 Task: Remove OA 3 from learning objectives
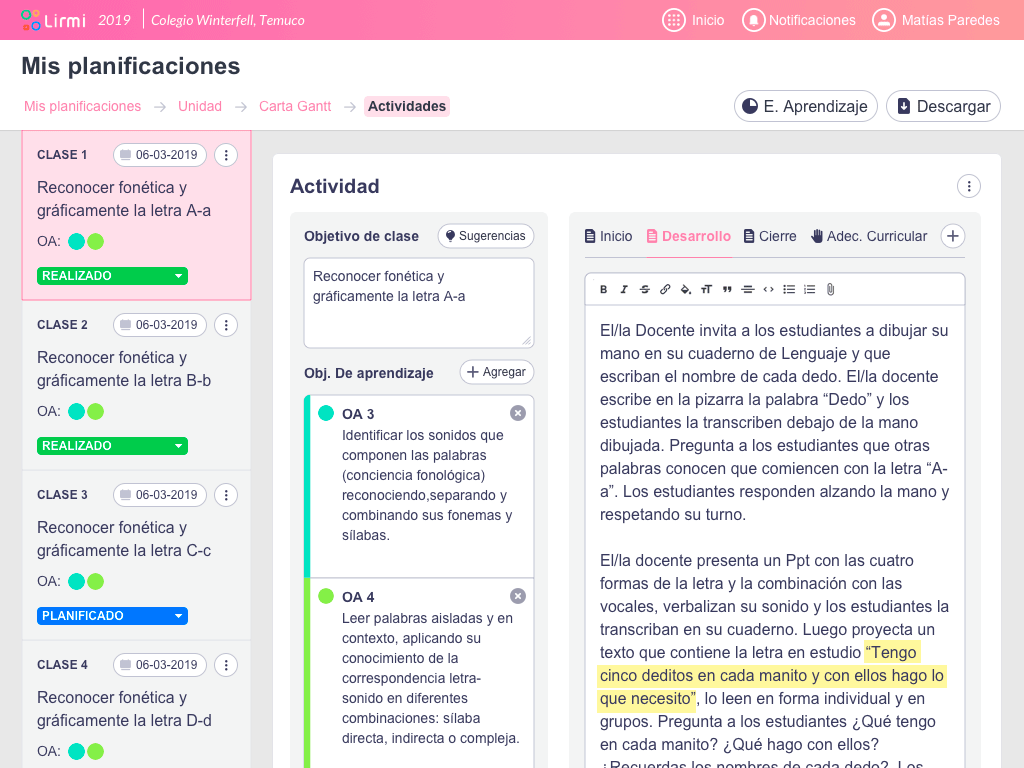point(518,413)
